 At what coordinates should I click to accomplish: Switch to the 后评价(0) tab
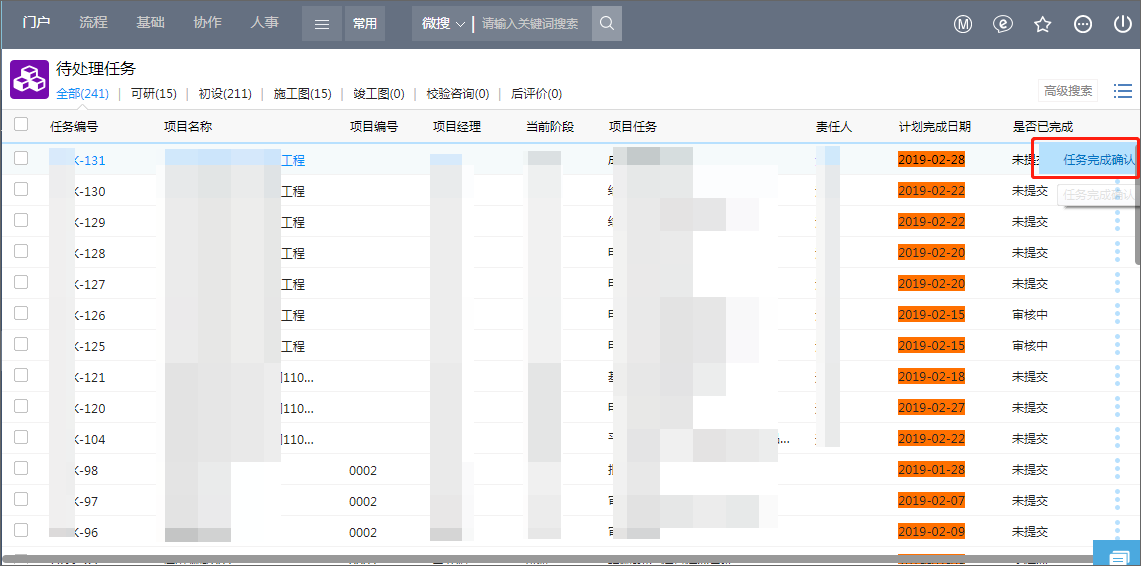(536, 93)
